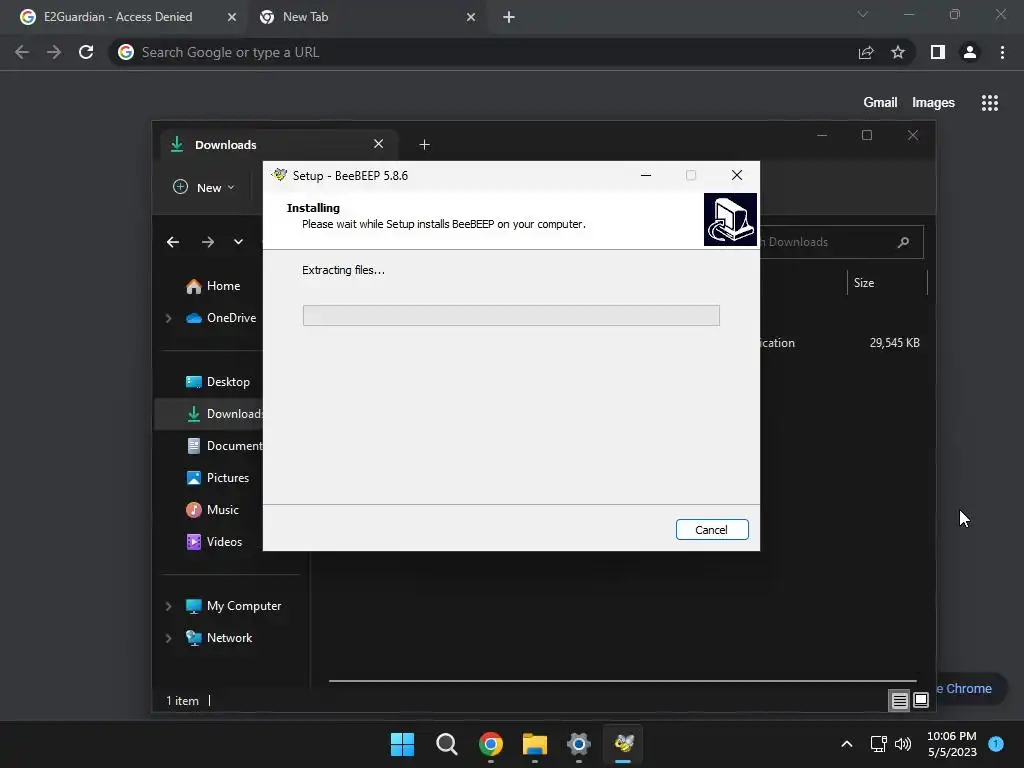
Task: Open Home in Explorer sidebar
Action: tap(214, 286)
